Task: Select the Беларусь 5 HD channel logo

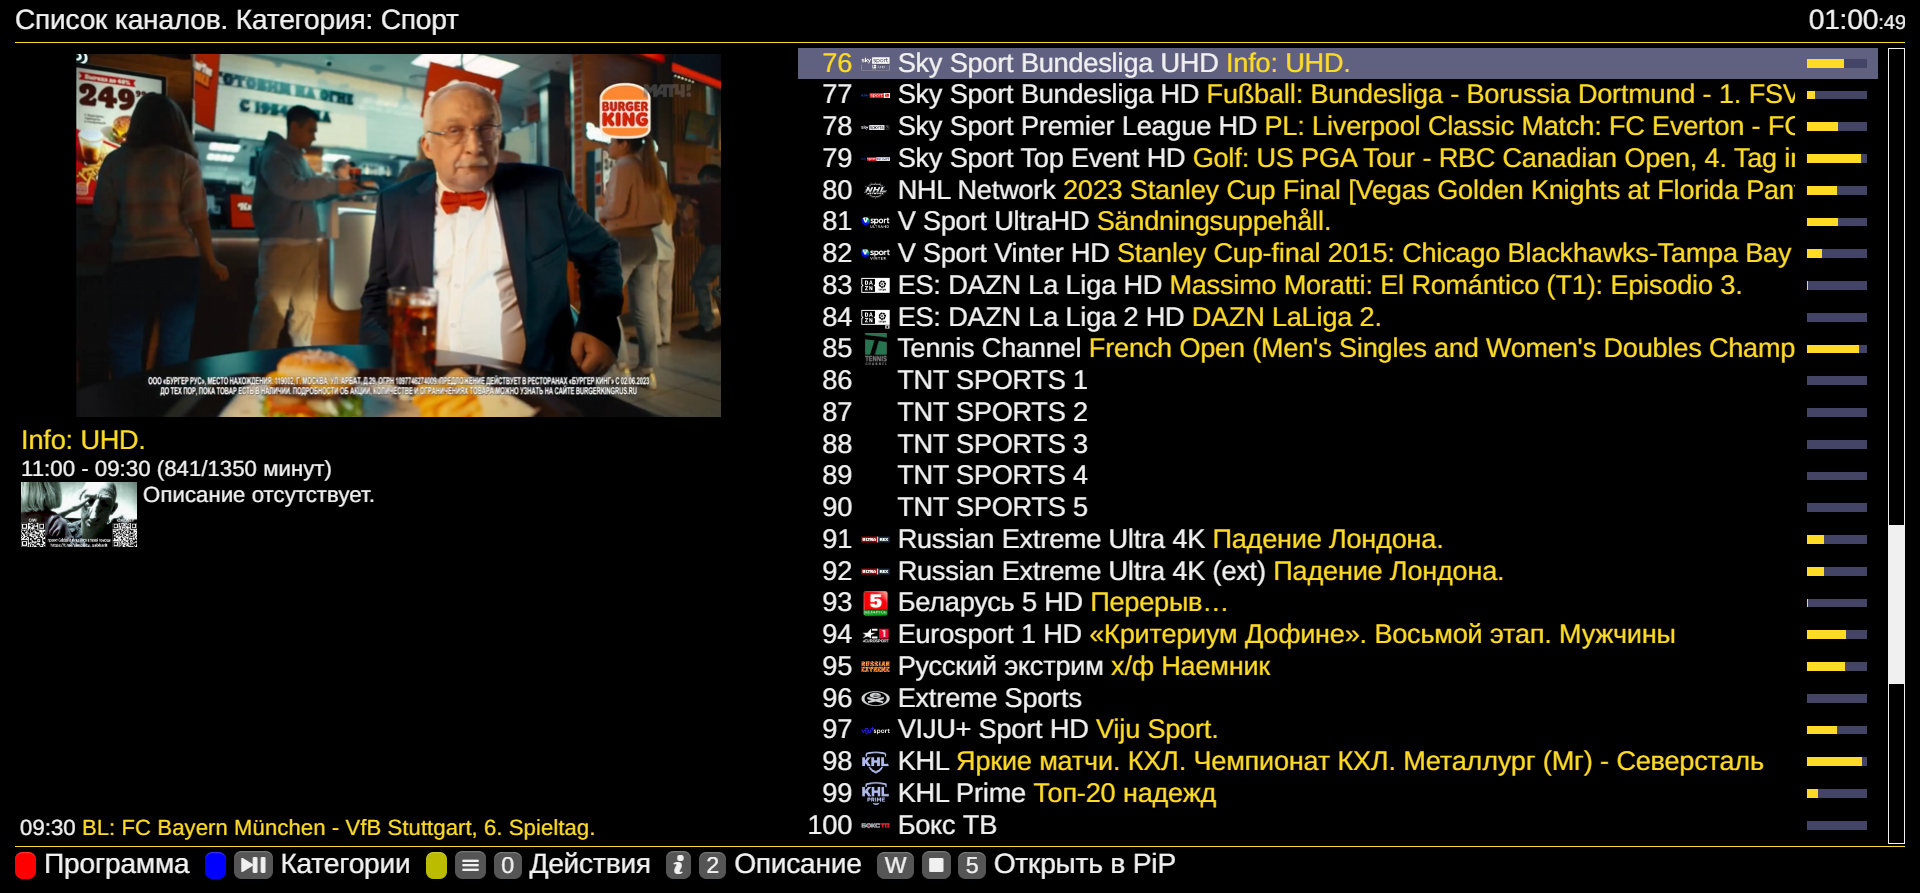Action: pyautogui.click(x=875, y=602)
